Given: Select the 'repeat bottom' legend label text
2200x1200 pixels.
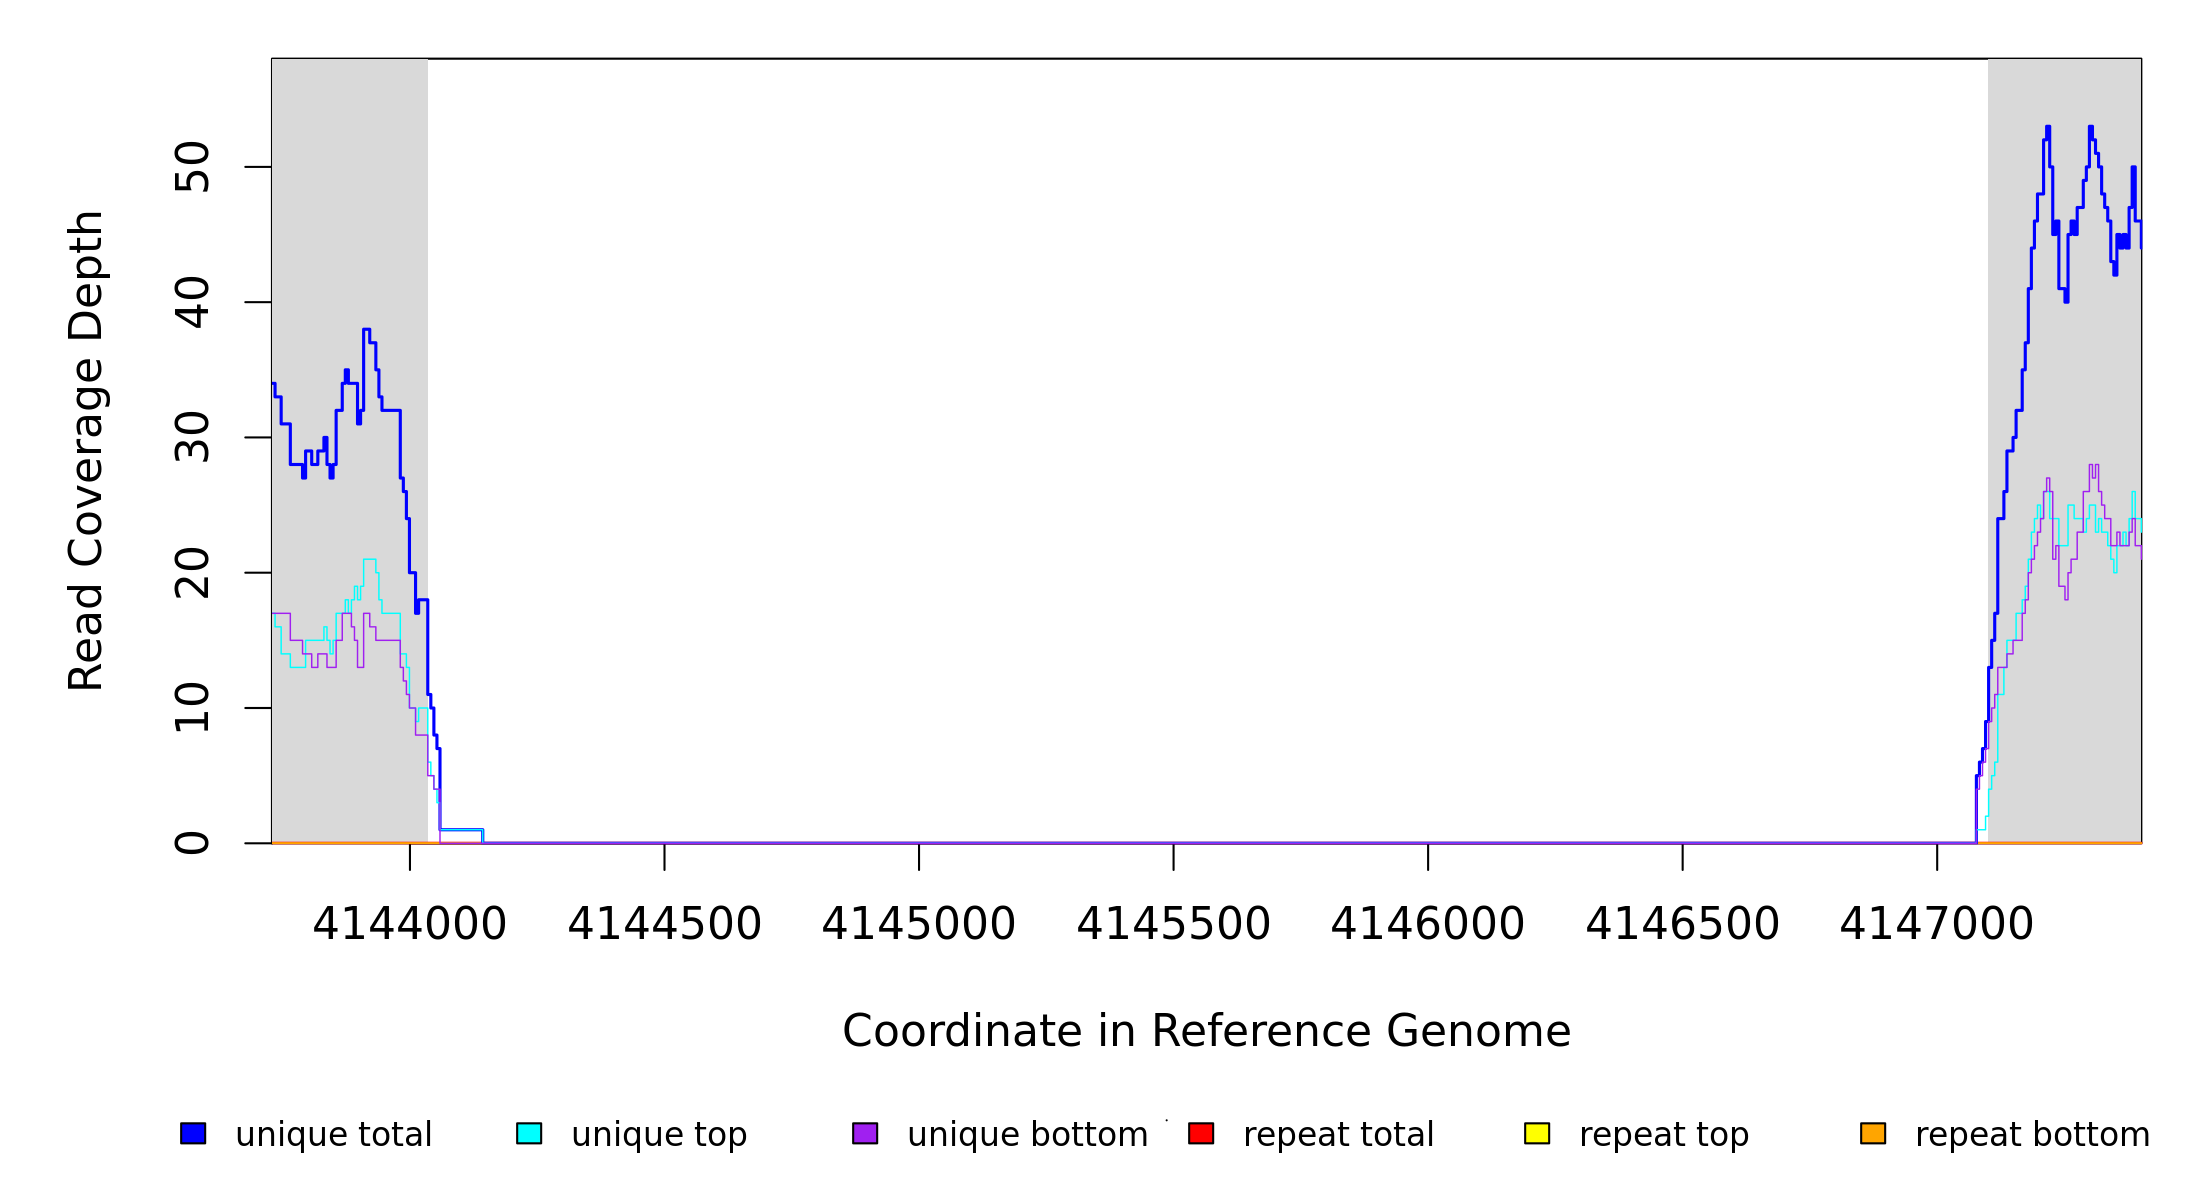Looking at the screenshot, I should coord(2032,1135).
